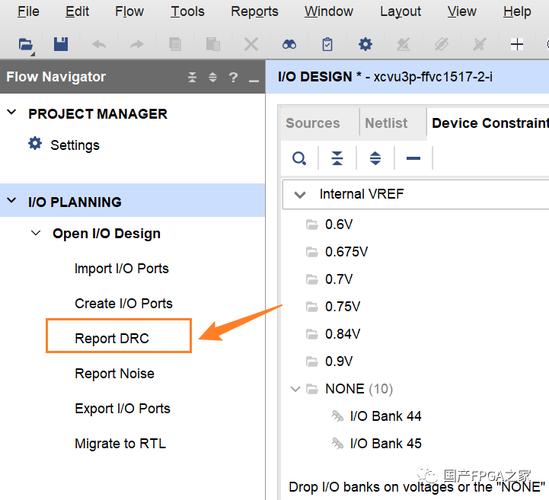Collapse all in Device Constraints panel
The height and width of the screenshot is (500, 549).
337,158
